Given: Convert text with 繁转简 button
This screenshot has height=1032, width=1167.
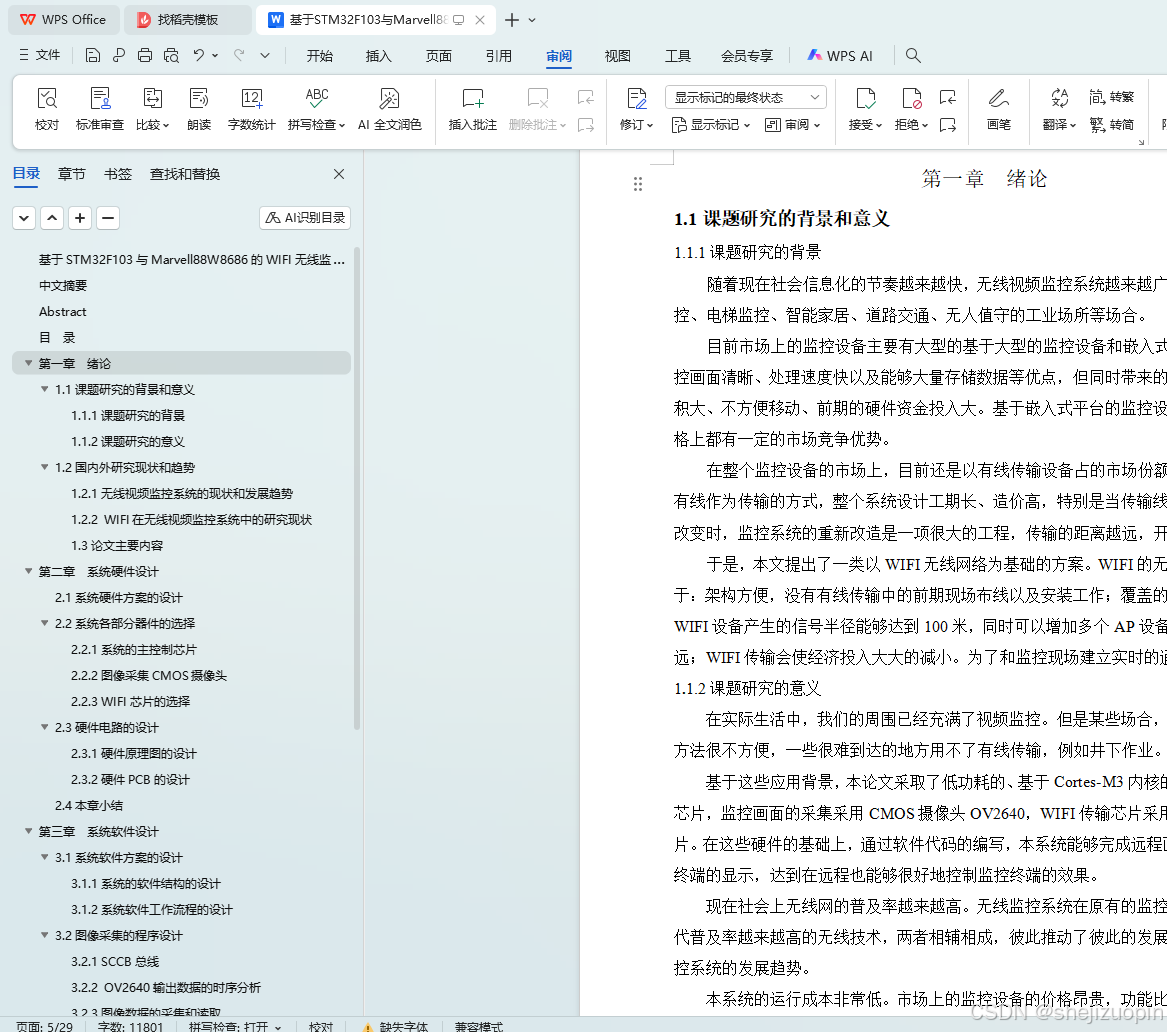Looking at the screenshot, I should pyautogui.click(x=1111, y=124).
